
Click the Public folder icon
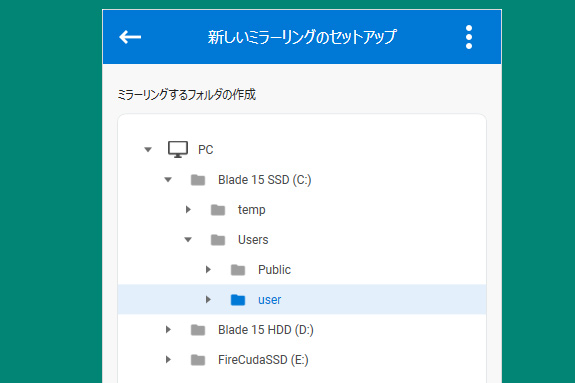238,270
